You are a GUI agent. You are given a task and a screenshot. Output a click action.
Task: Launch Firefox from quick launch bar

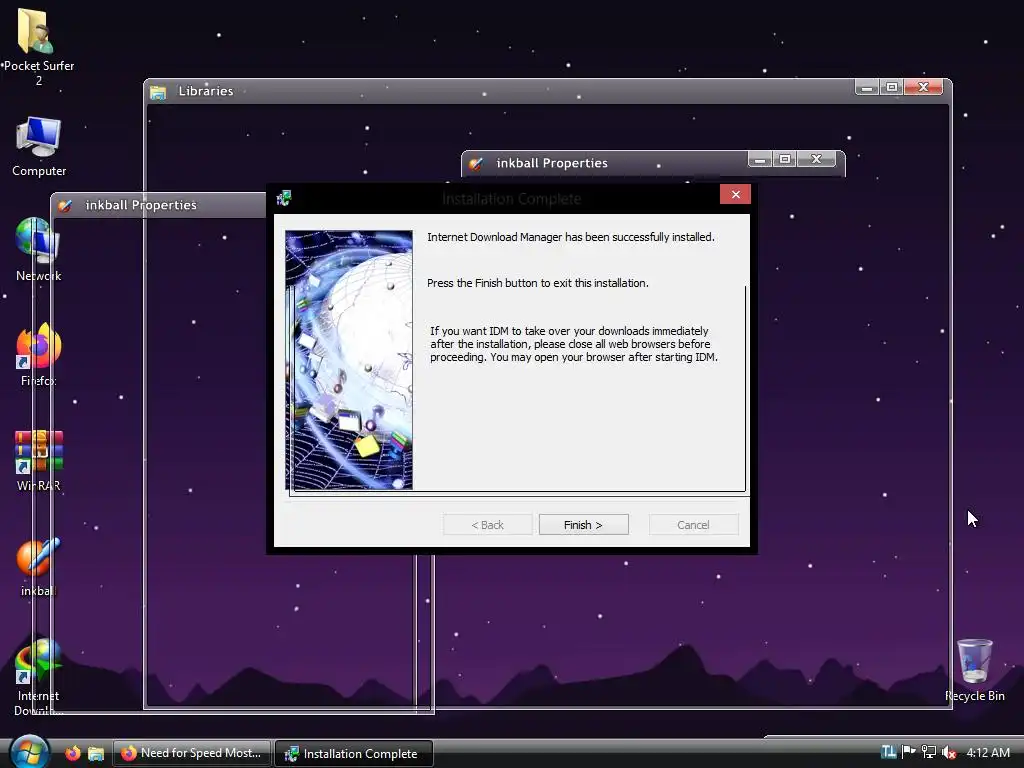[x=73, y=753]
